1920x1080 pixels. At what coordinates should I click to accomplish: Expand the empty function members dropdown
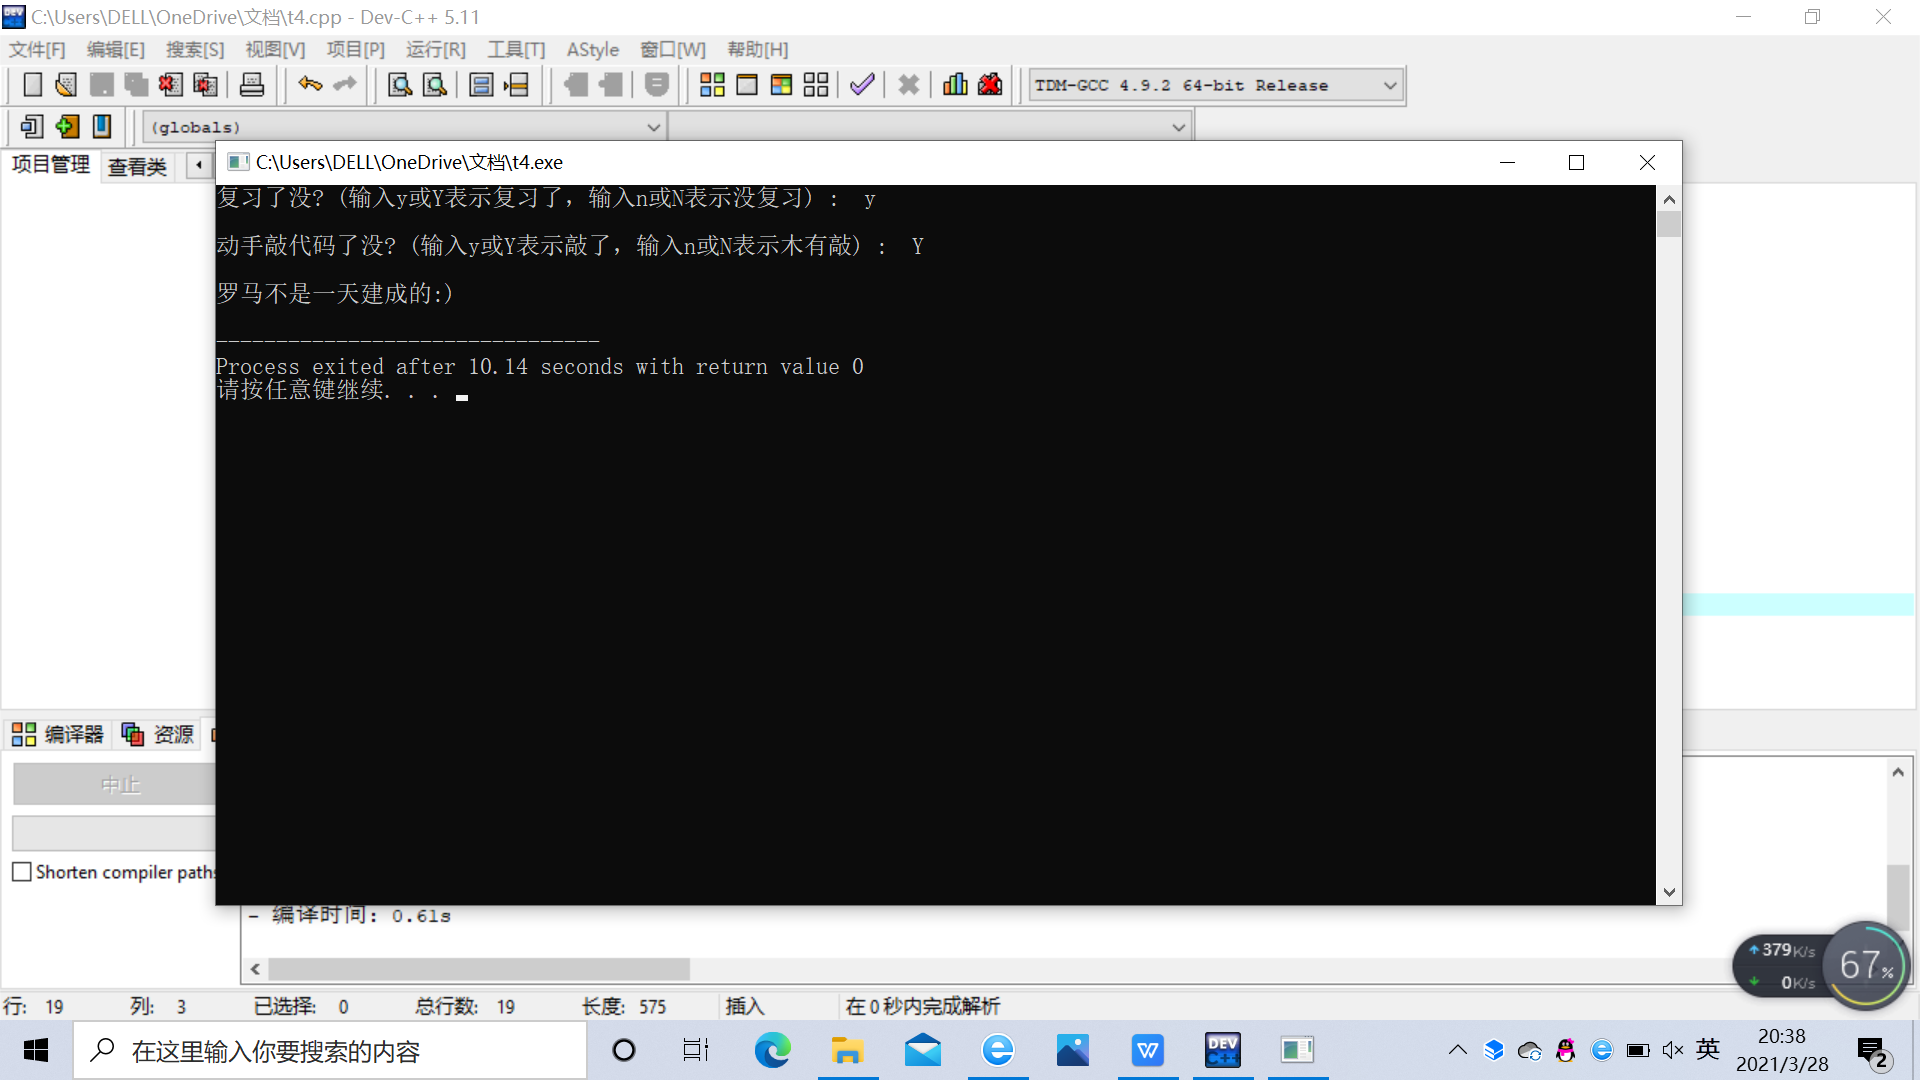[1178, 127]
